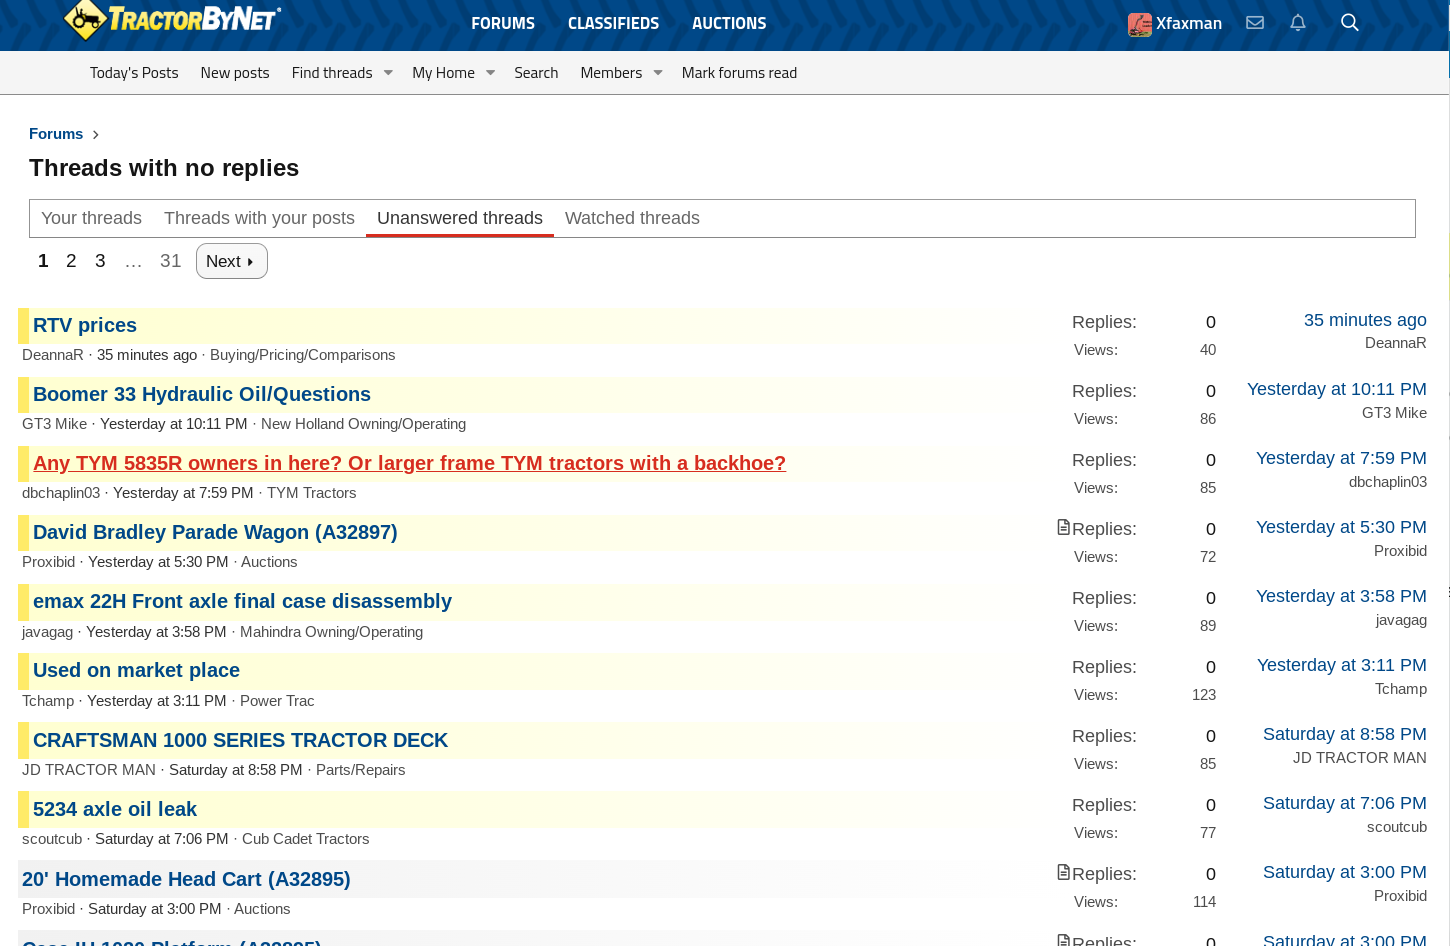Click scoutcub author under 5234 axle thread
This screenshot has width=1450, height=946.
[52, 839]
